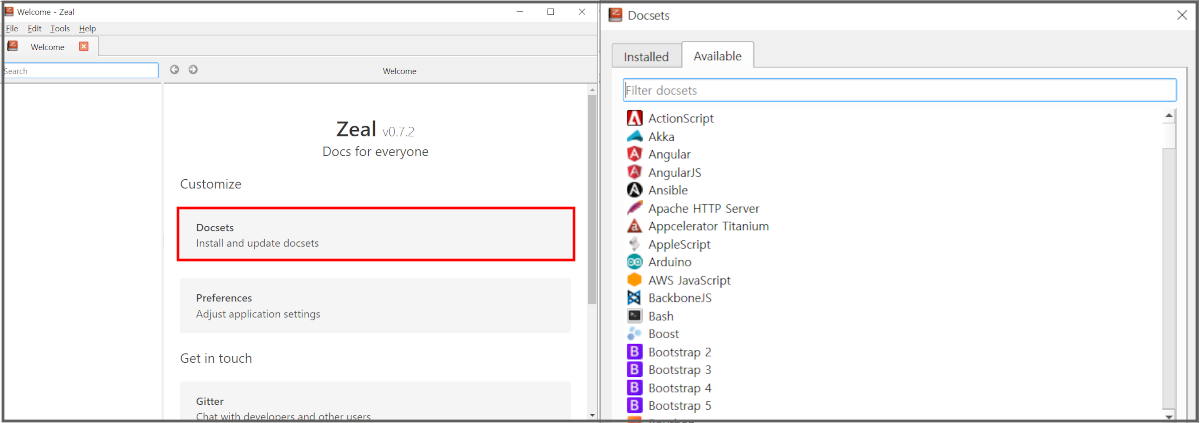1200x423 pixels.
Task: Select the Ansible list entry
Action: 668,190
